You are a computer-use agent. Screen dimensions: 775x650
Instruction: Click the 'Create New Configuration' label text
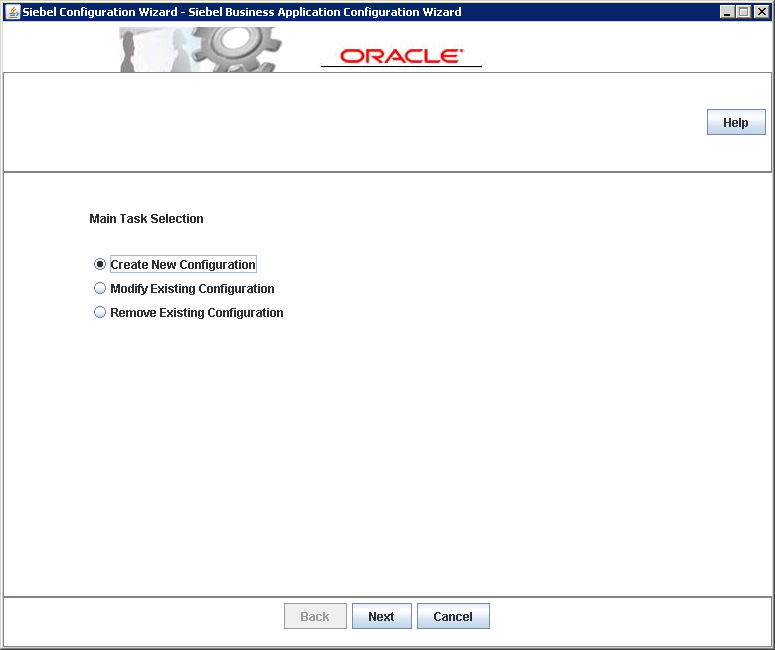pyautogui.click(x=183, y=265)
